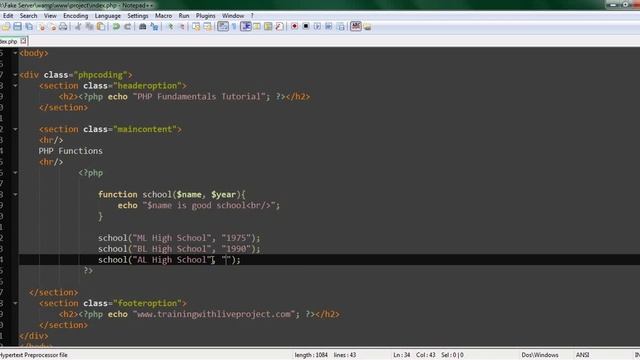Toggle synchronized horizontal scrolling icon

click(x=208, y=27)
